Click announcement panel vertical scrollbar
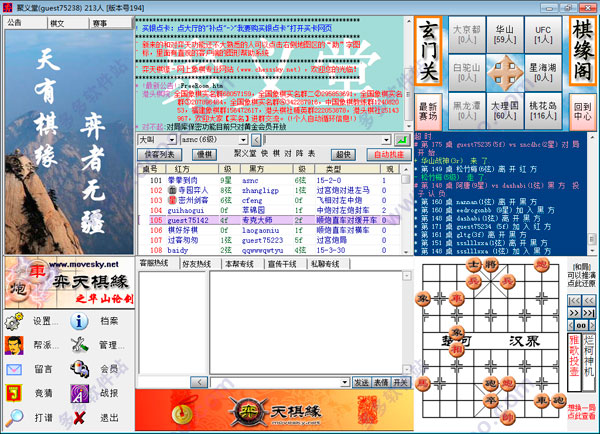This screenshot has width=600, height=434. coord(408,73)
